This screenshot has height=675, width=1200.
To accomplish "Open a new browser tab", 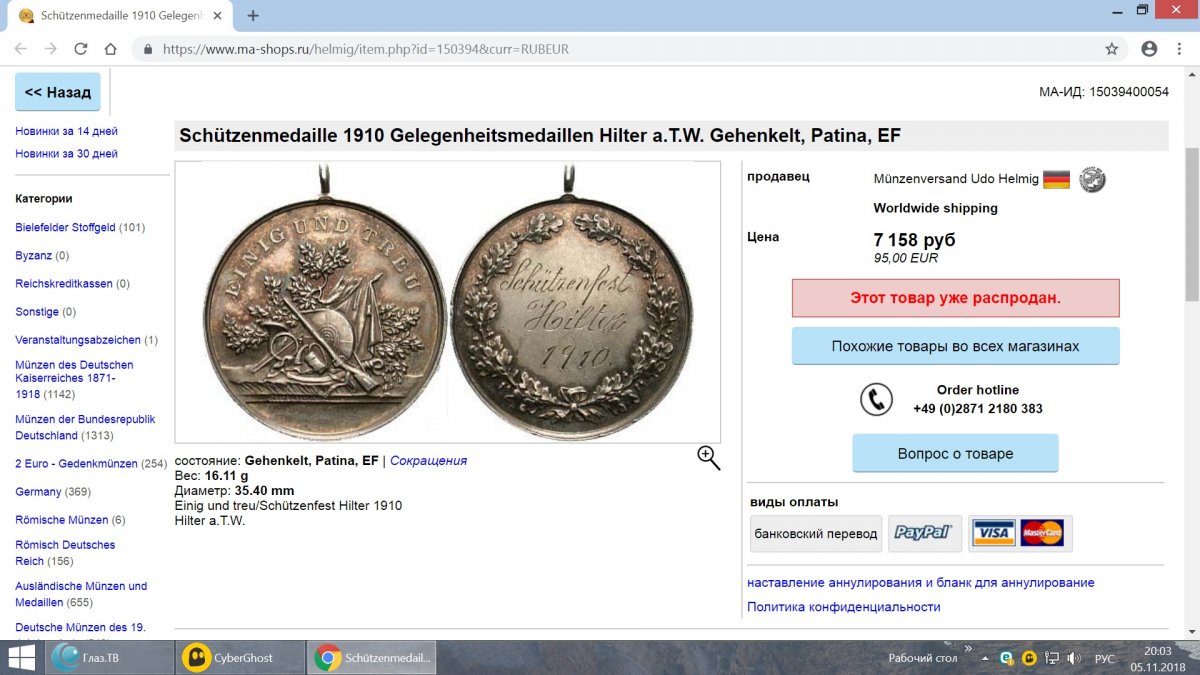I will click(253, 15).
